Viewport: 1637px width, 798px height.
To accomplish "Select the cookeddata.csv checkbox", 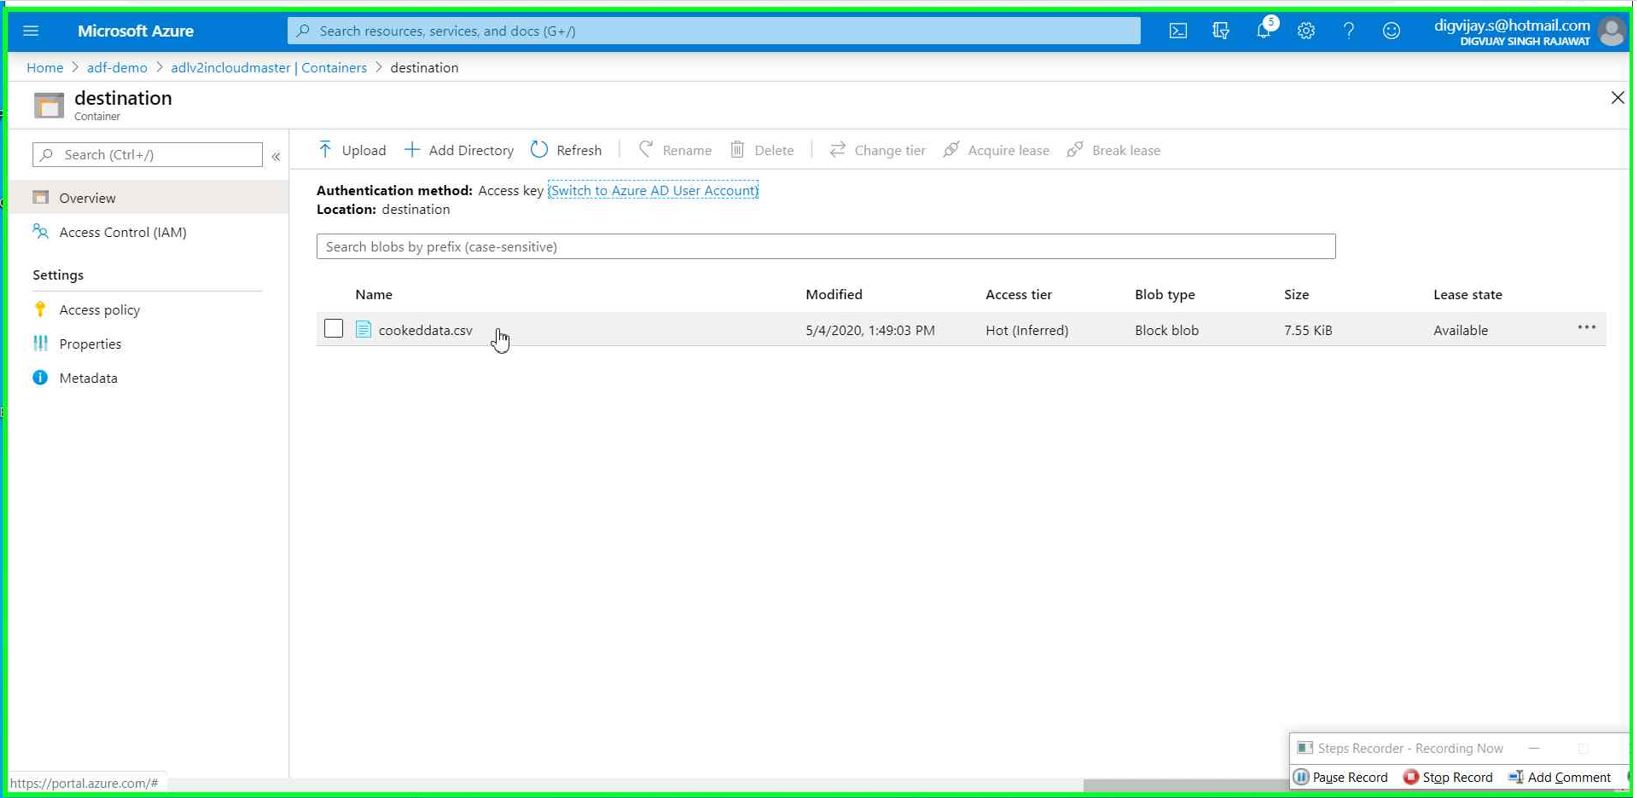I will tap(334, 328).
